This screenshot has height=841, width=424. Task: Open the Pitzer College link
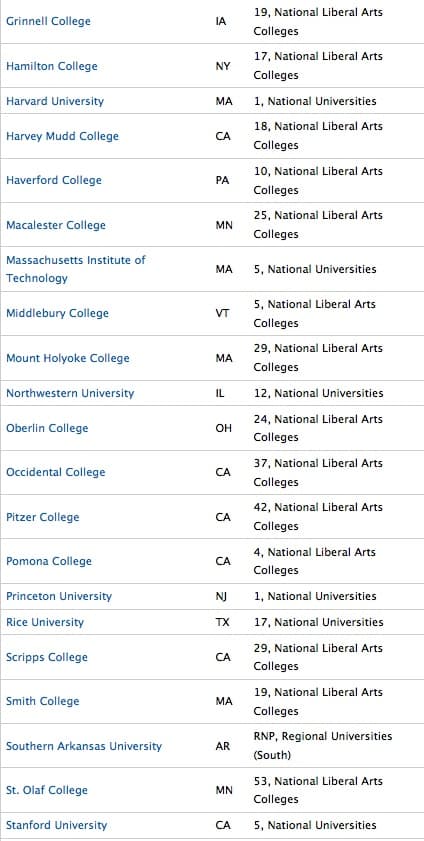click(x=42, y=517)
